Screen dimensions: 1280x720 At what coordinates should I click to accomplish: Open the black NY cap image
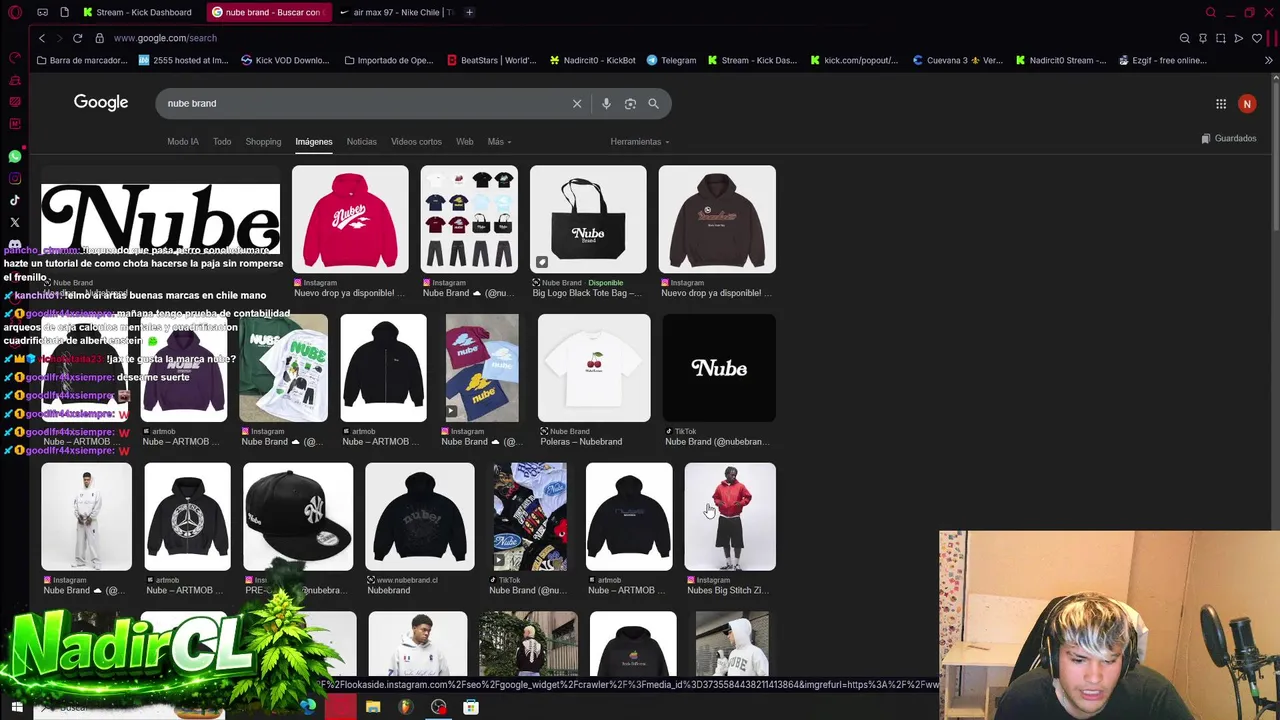coord(298,517)
